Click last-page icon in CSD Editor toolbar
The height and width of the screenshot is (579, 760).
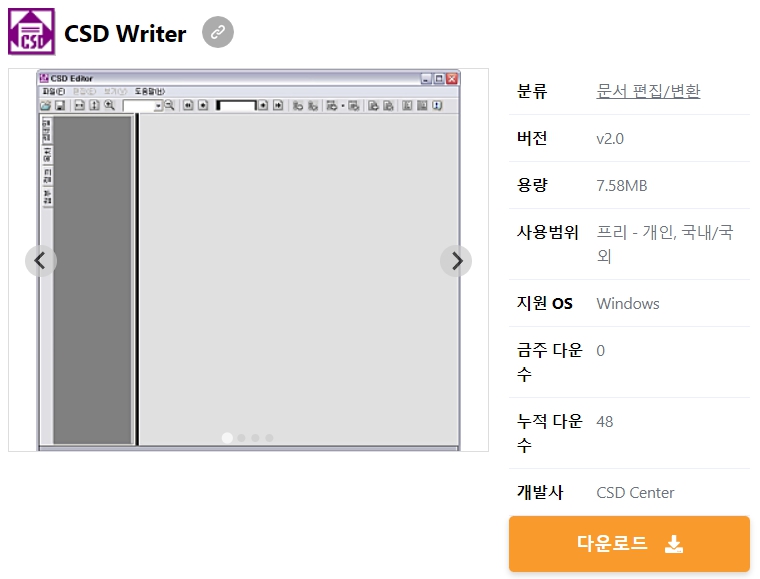278,105
